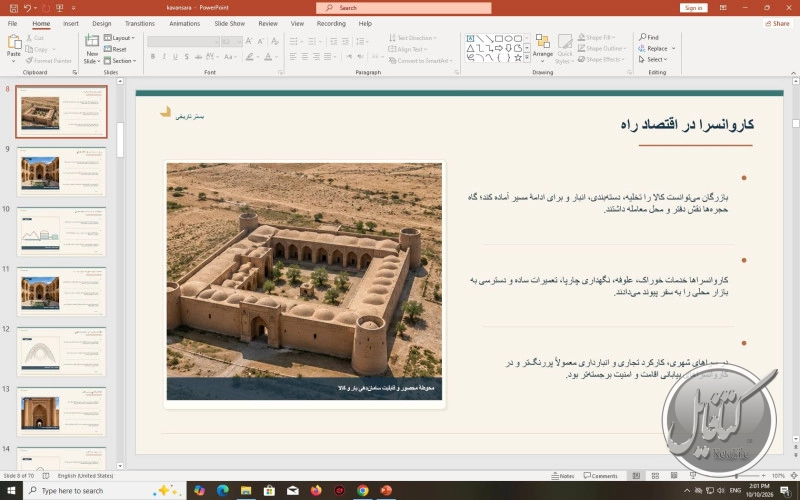Select slide 12 thumbnail
Screen dimensions: 800x500
point(61,351)
